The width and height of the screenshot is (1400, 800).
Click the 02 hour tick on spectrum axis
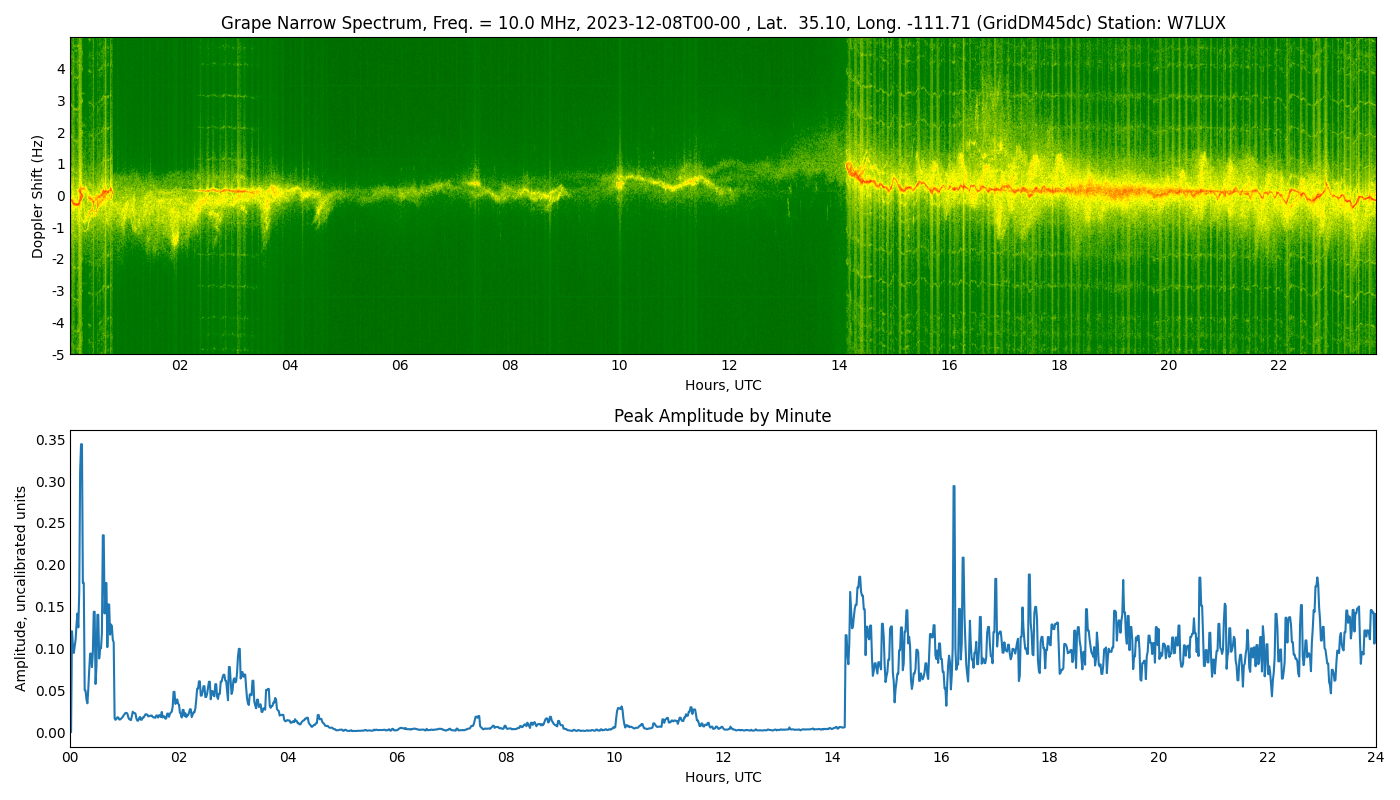tap(180, 366)
